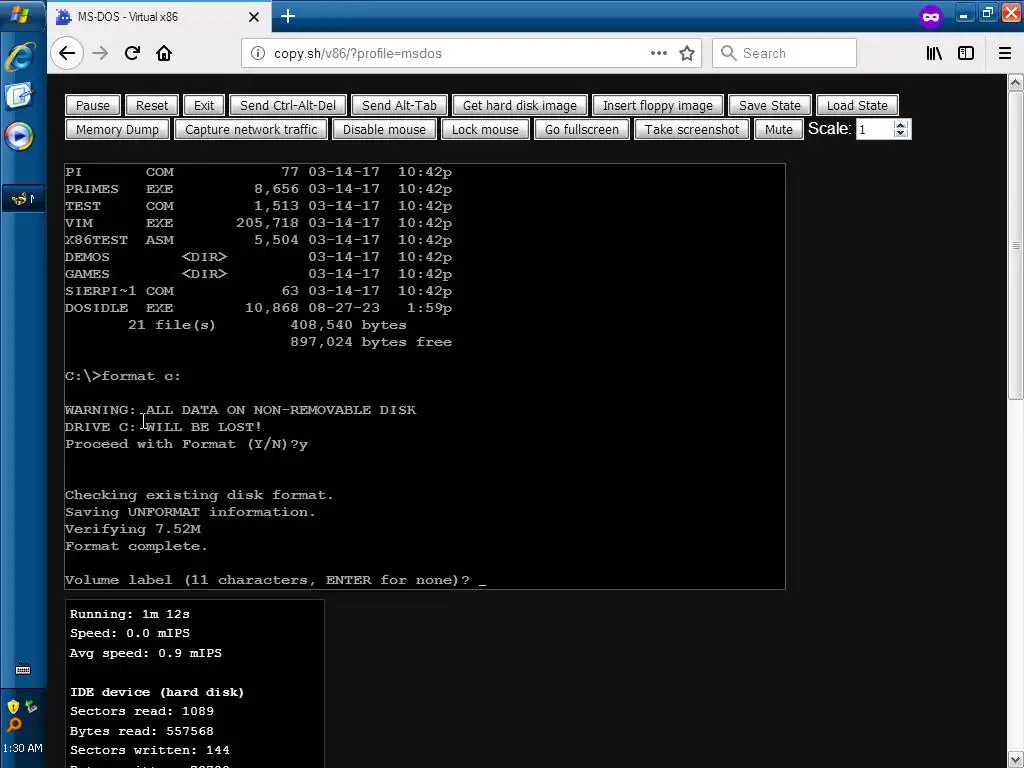Send Ctrl-Alt-Del to the emulator
1024x768 pixels.
pos(288,105)
